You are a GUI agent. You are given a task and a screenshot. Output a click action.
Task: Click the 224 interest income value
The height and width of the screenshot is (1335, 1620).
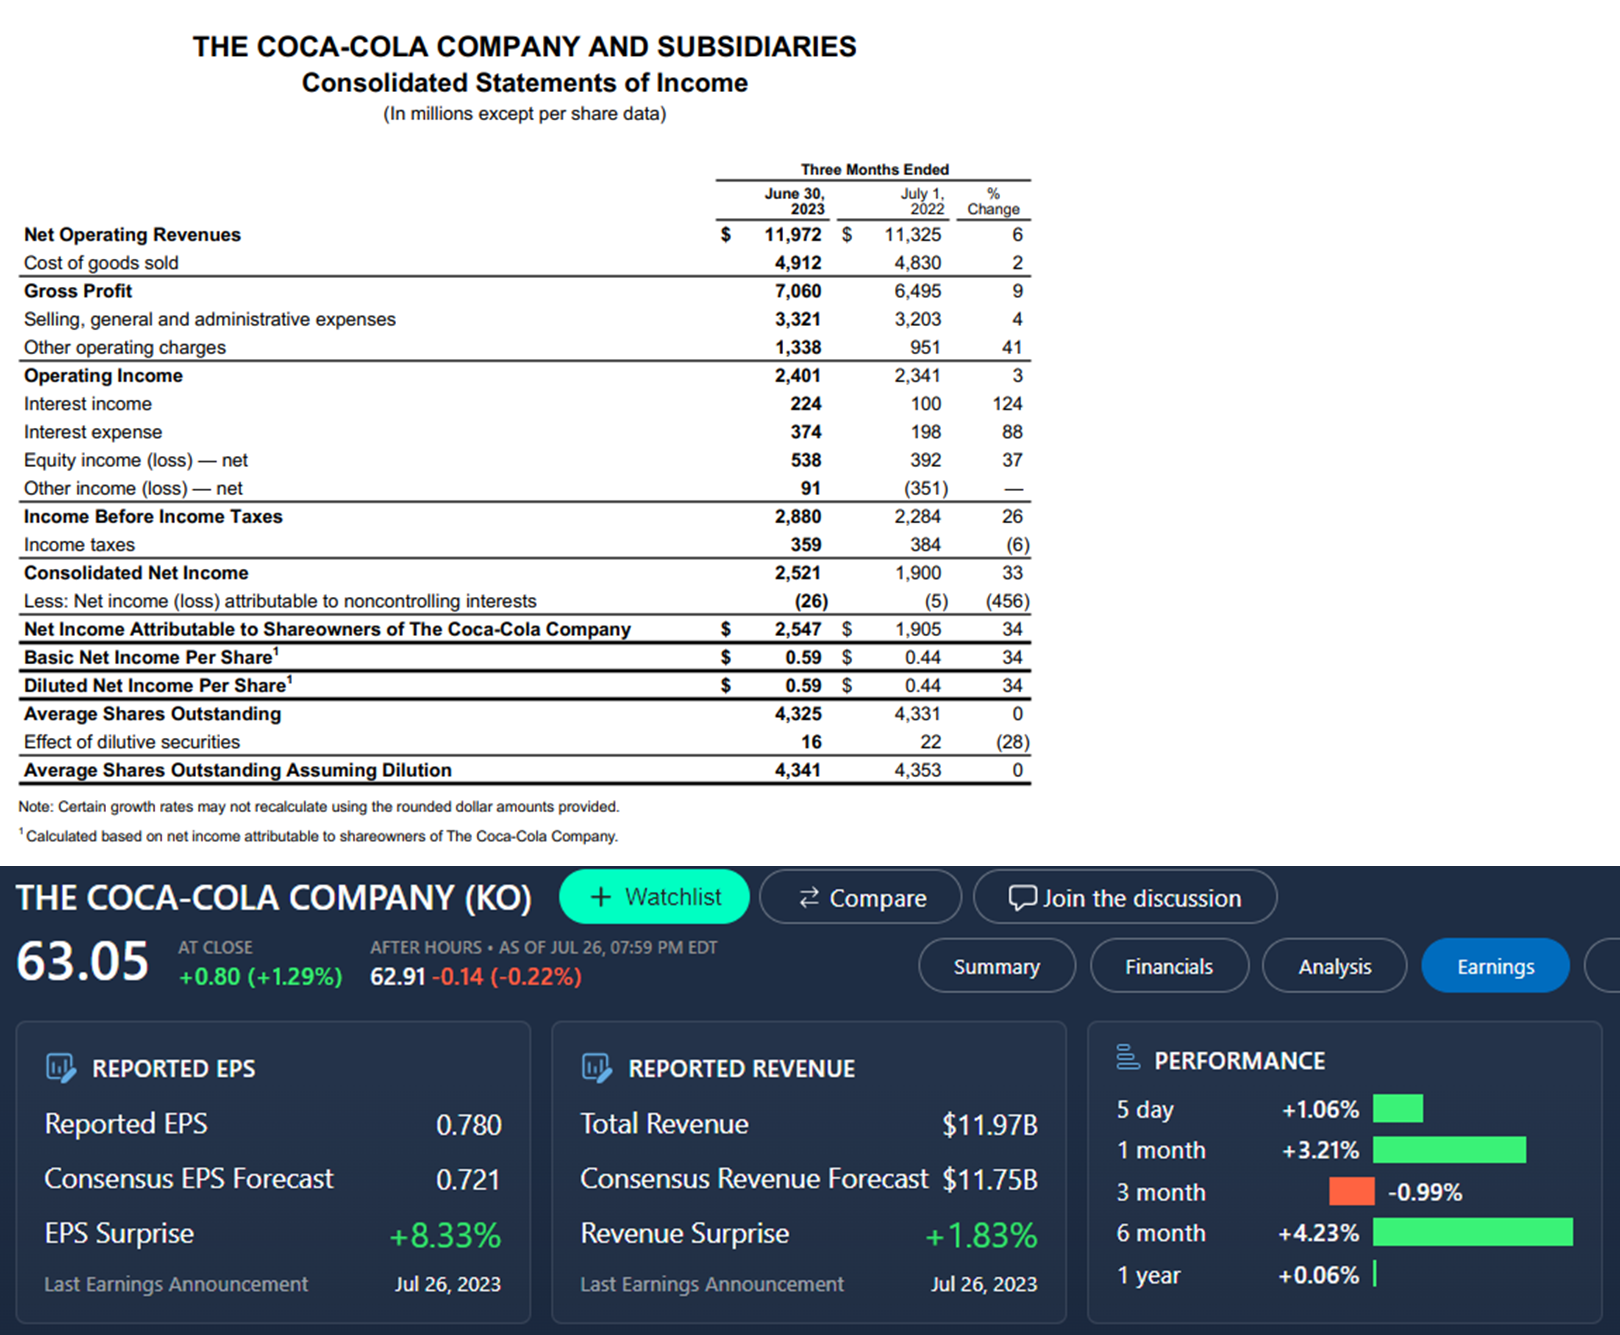(806, 404)
